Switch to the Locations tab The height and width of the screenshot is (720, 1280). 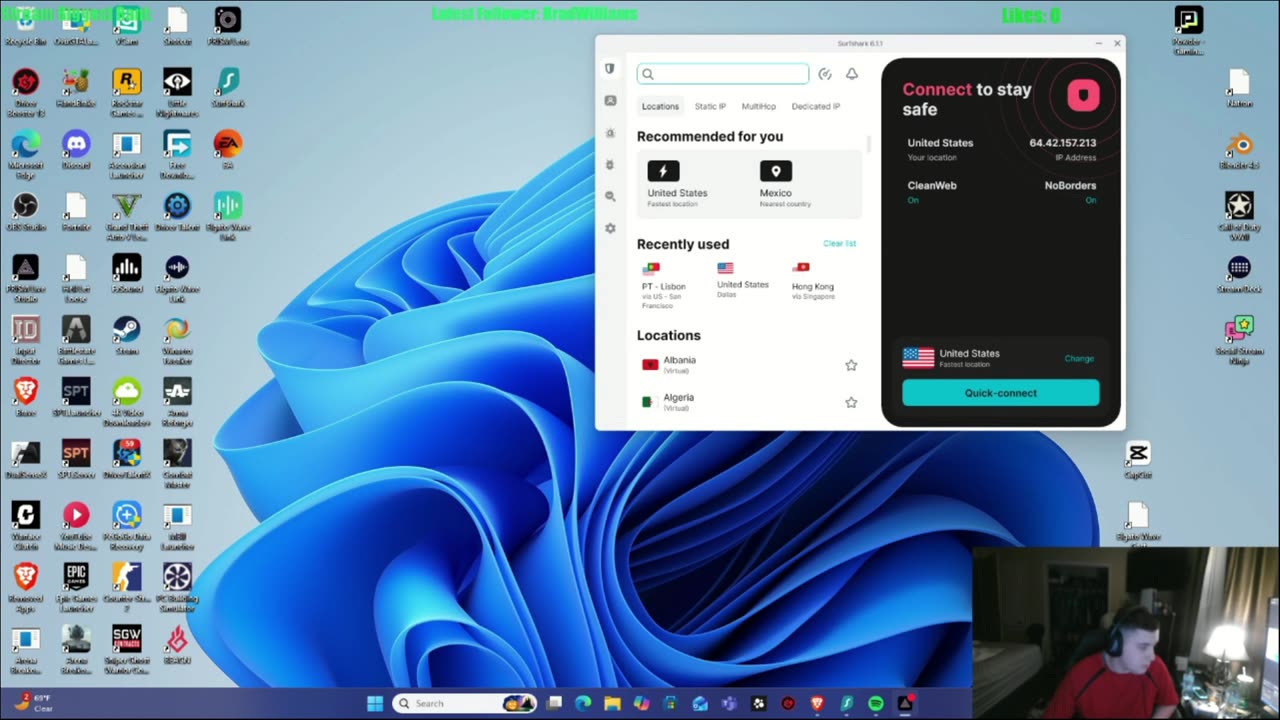coord(660,106)
